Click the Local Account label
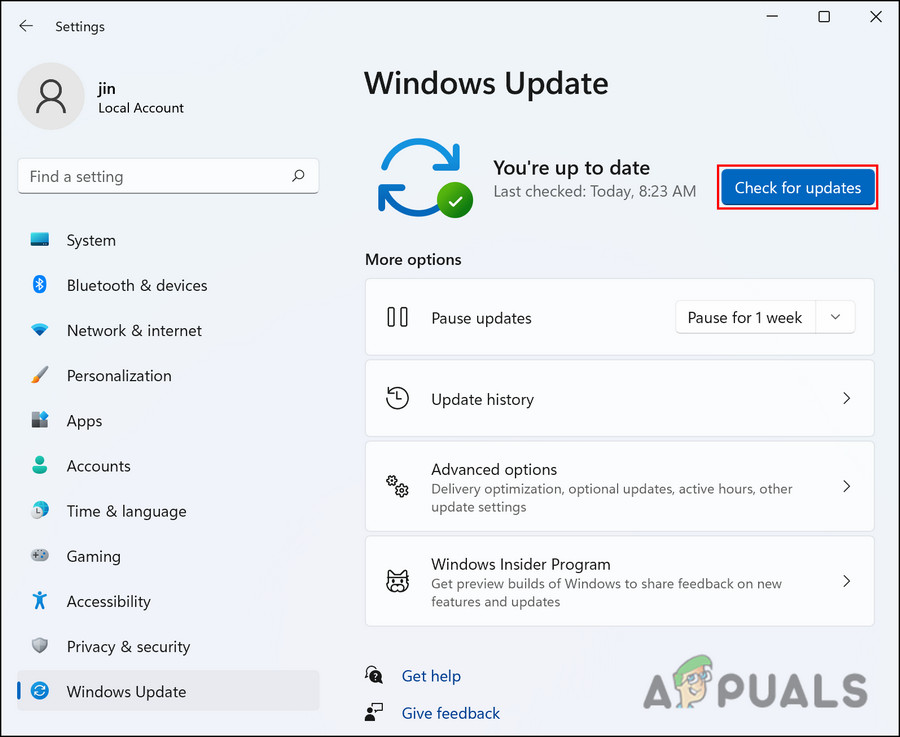Viewport: 900px width, 737px height. tap(141, 108)
